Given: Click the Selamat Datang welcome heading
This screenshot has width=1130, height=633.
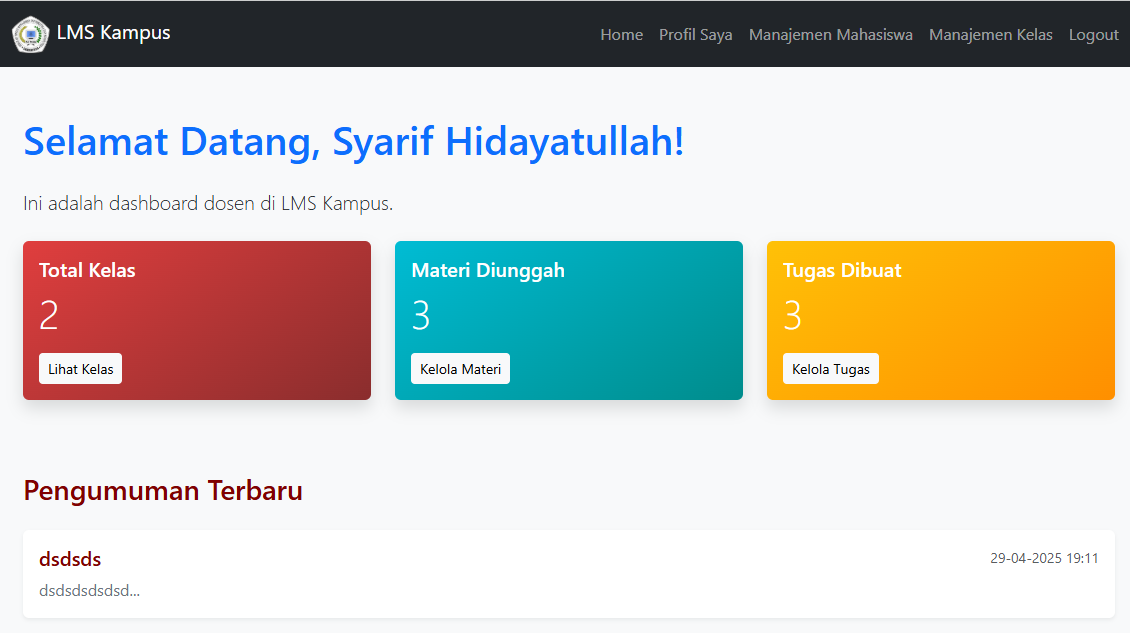Looking at the screenshot, I should coord(354,142).
